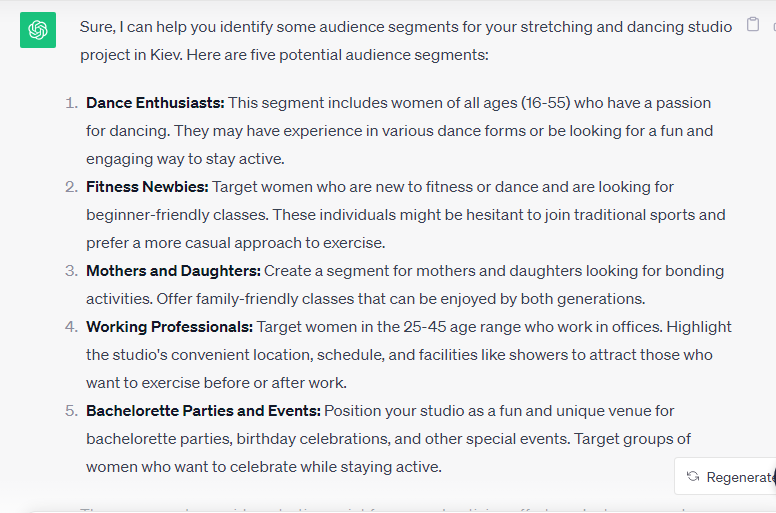Screen dimensions: 776x513
Task: Click the "Bachelorette Parties and Events:" heading
Action: [x=203, y=411]
